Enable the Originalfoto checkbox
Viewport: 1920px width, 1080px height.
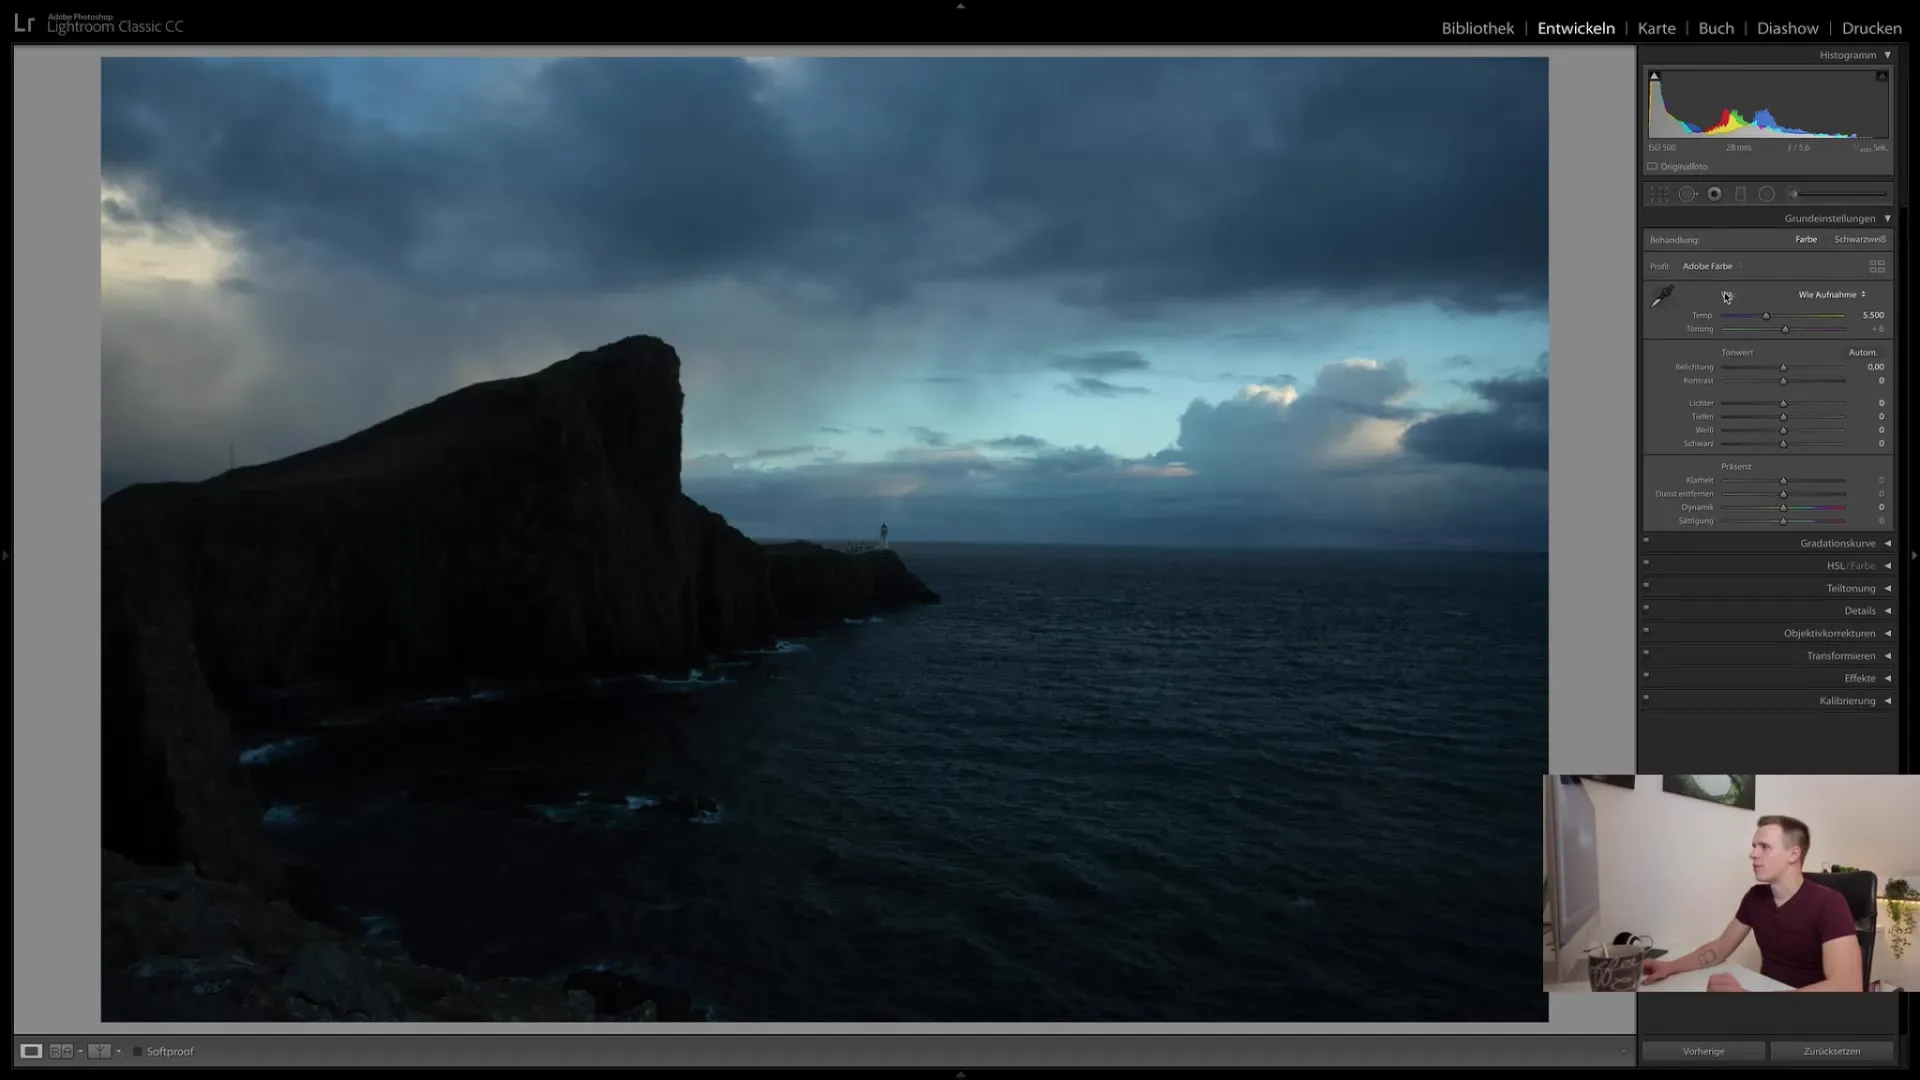pos(1653,166)
